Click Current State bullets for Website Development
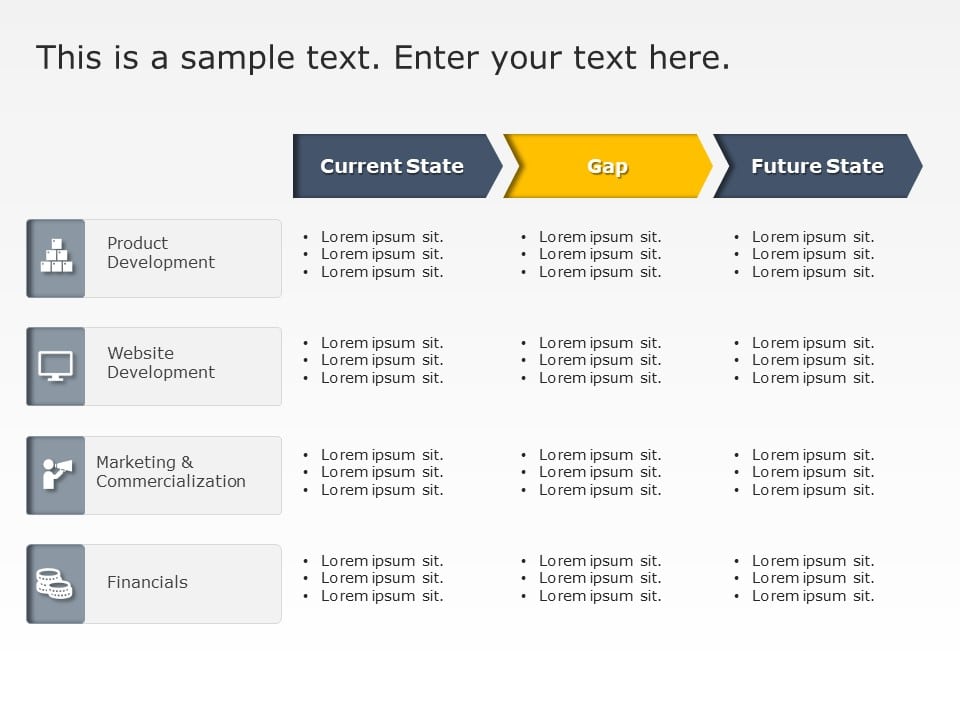This screenshot has height=720, width=960. (x=381, y=360)
